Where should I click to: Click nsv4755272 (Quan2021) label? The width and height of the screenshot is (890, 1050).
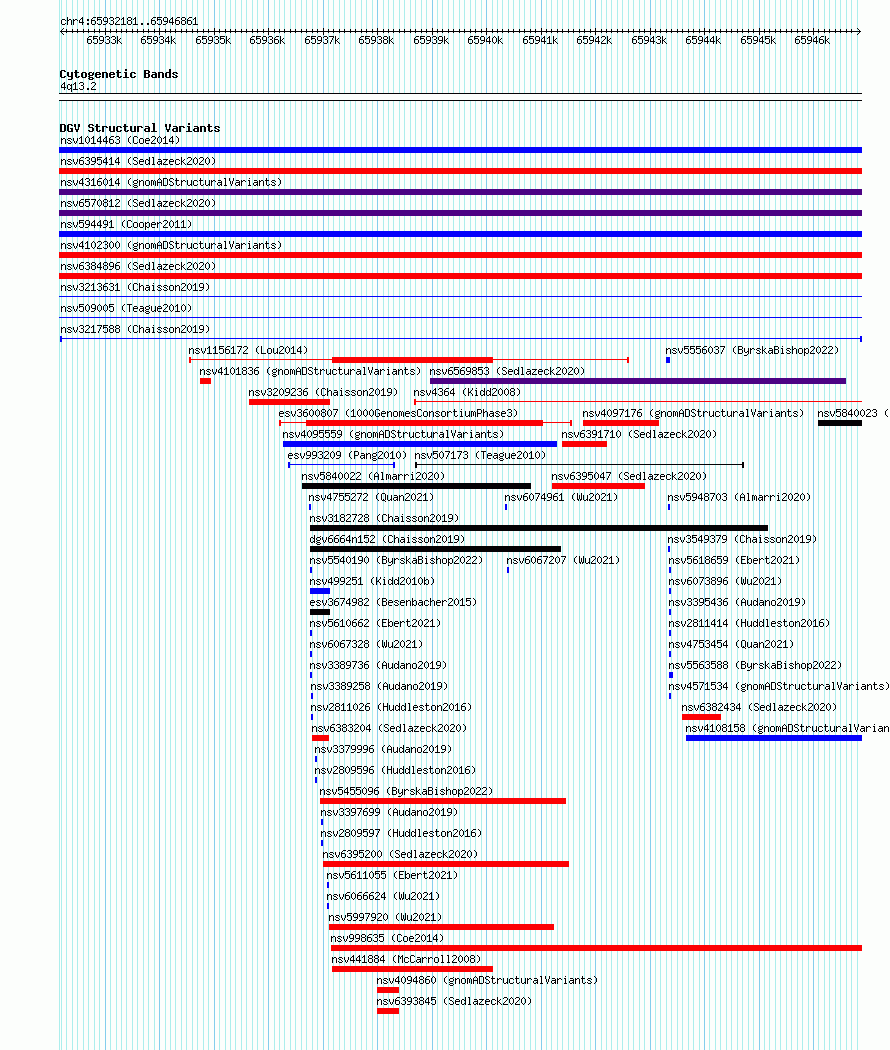[x=371, y=498]
